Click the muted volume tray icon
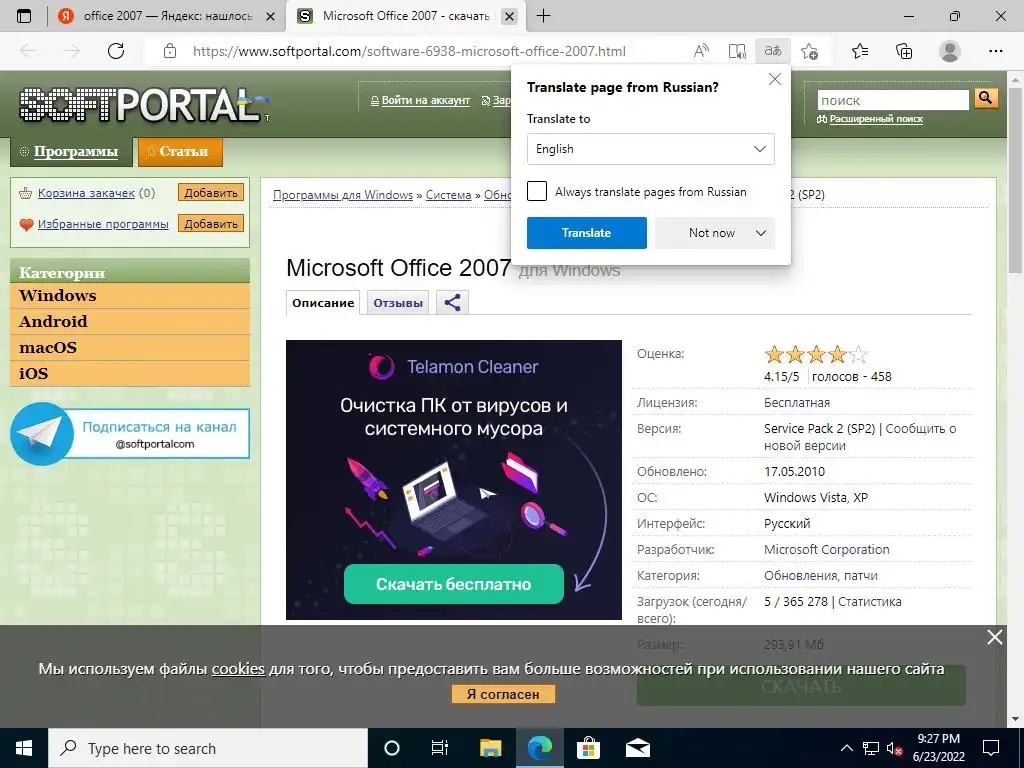Viewport: 1024px width, 768px height. (x=894, y=748)
